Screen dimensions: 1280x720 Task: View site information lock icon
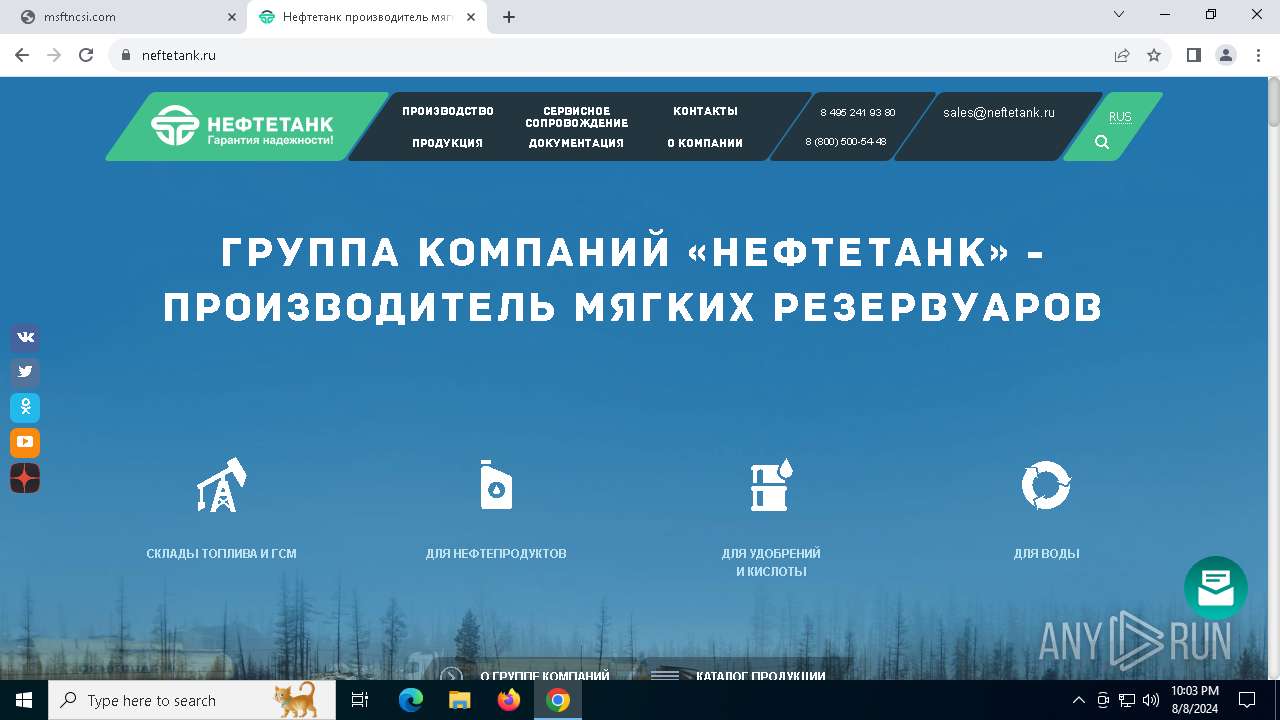click(126, 55)
